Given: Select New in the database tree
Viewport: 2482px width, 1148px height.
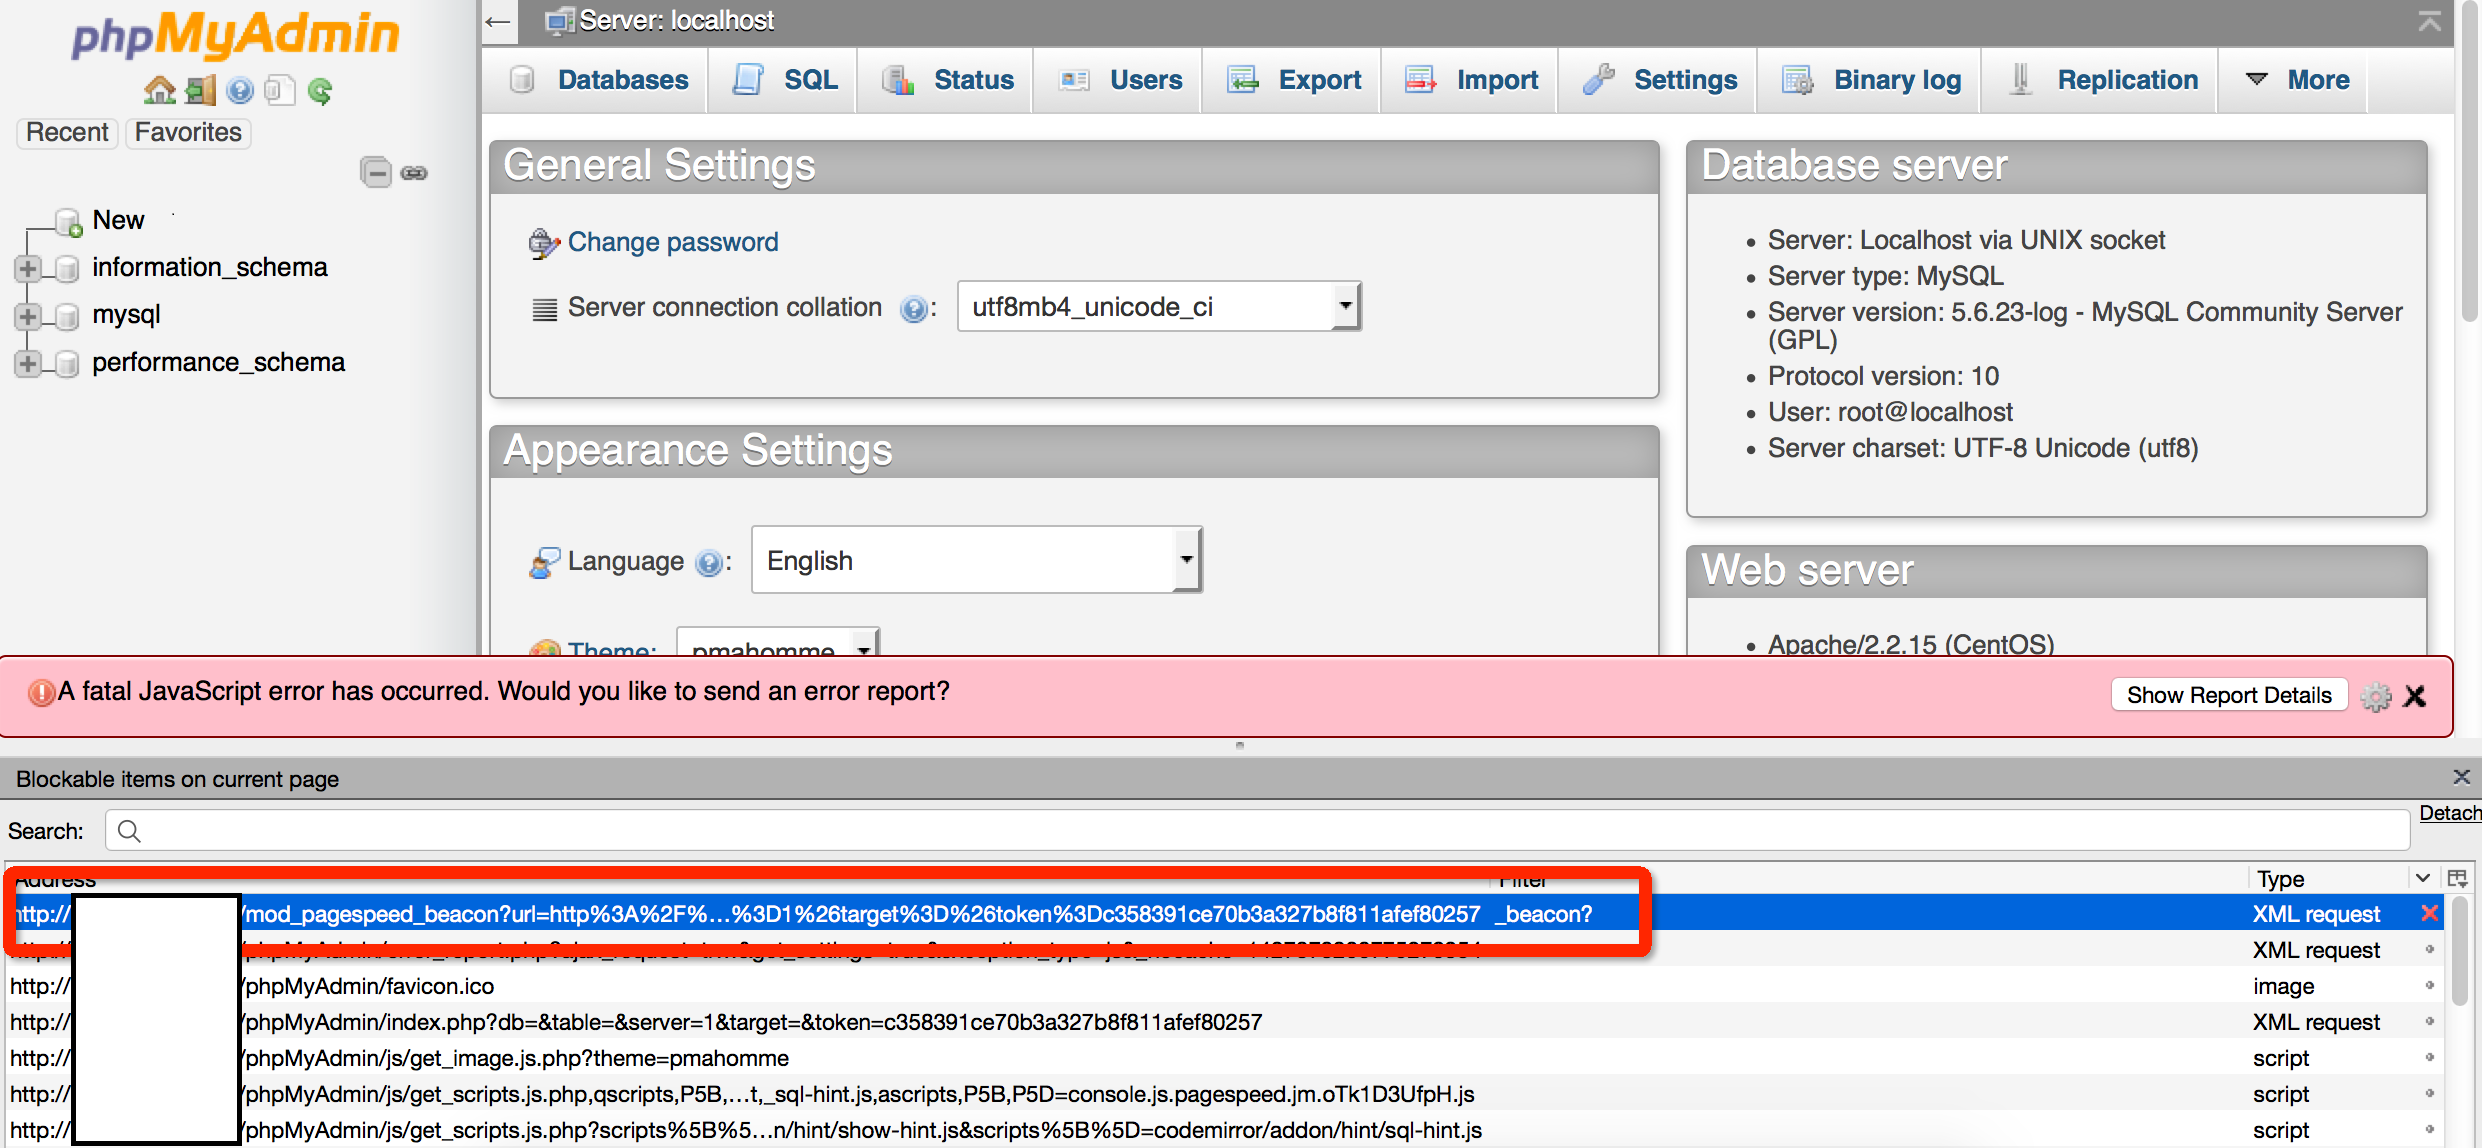Looking at the screenshot, I should (x=118, y=220).
